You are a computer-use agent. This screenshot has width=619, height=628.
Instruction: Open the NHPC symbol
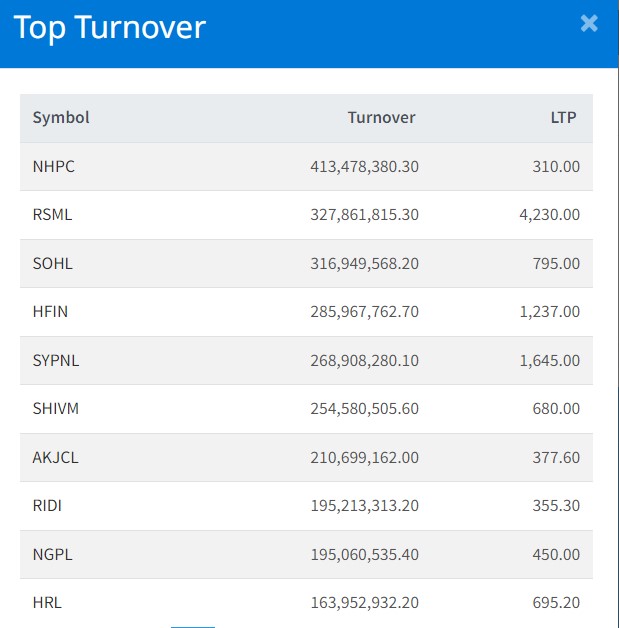pyautogui.click(x=54, y=166)
